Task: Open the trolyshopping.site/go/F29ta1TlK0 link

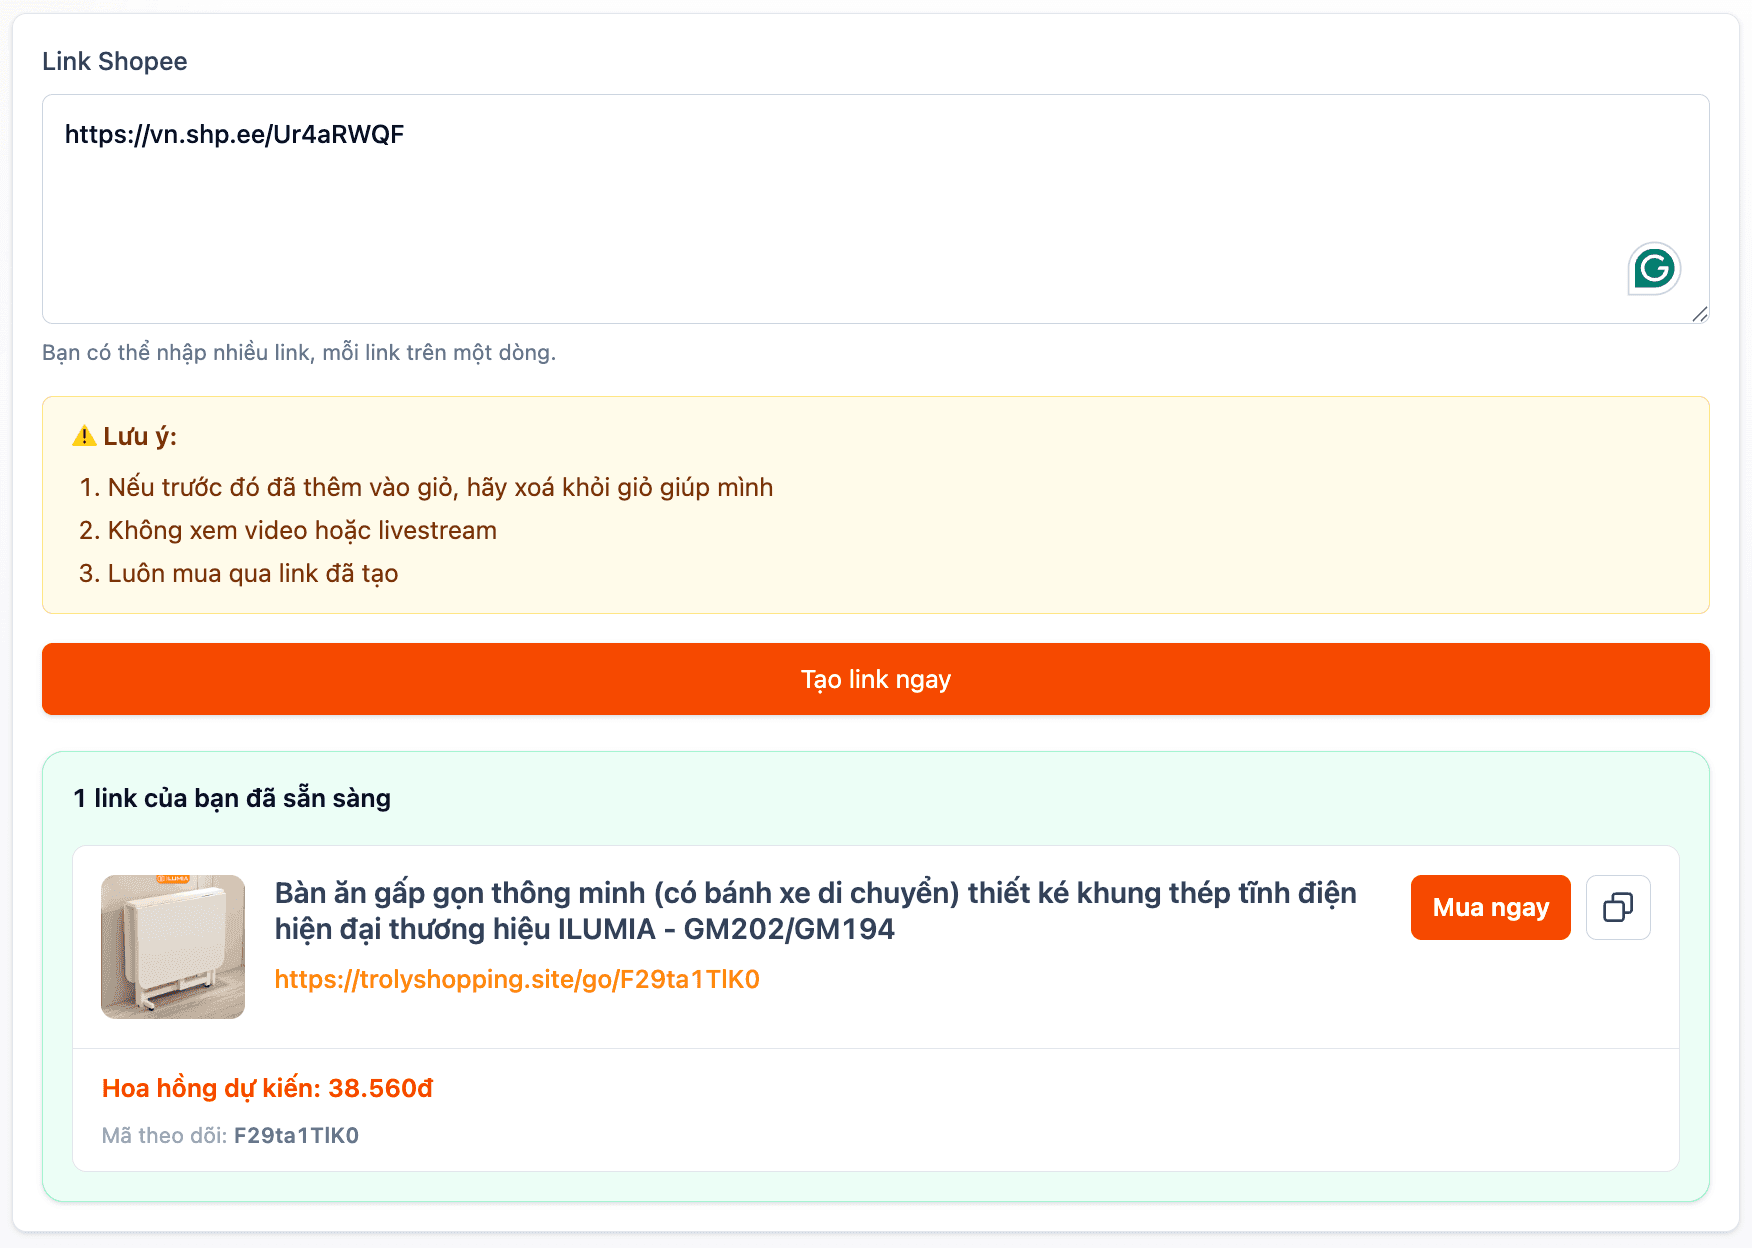Action: click(x=517, y=979)
